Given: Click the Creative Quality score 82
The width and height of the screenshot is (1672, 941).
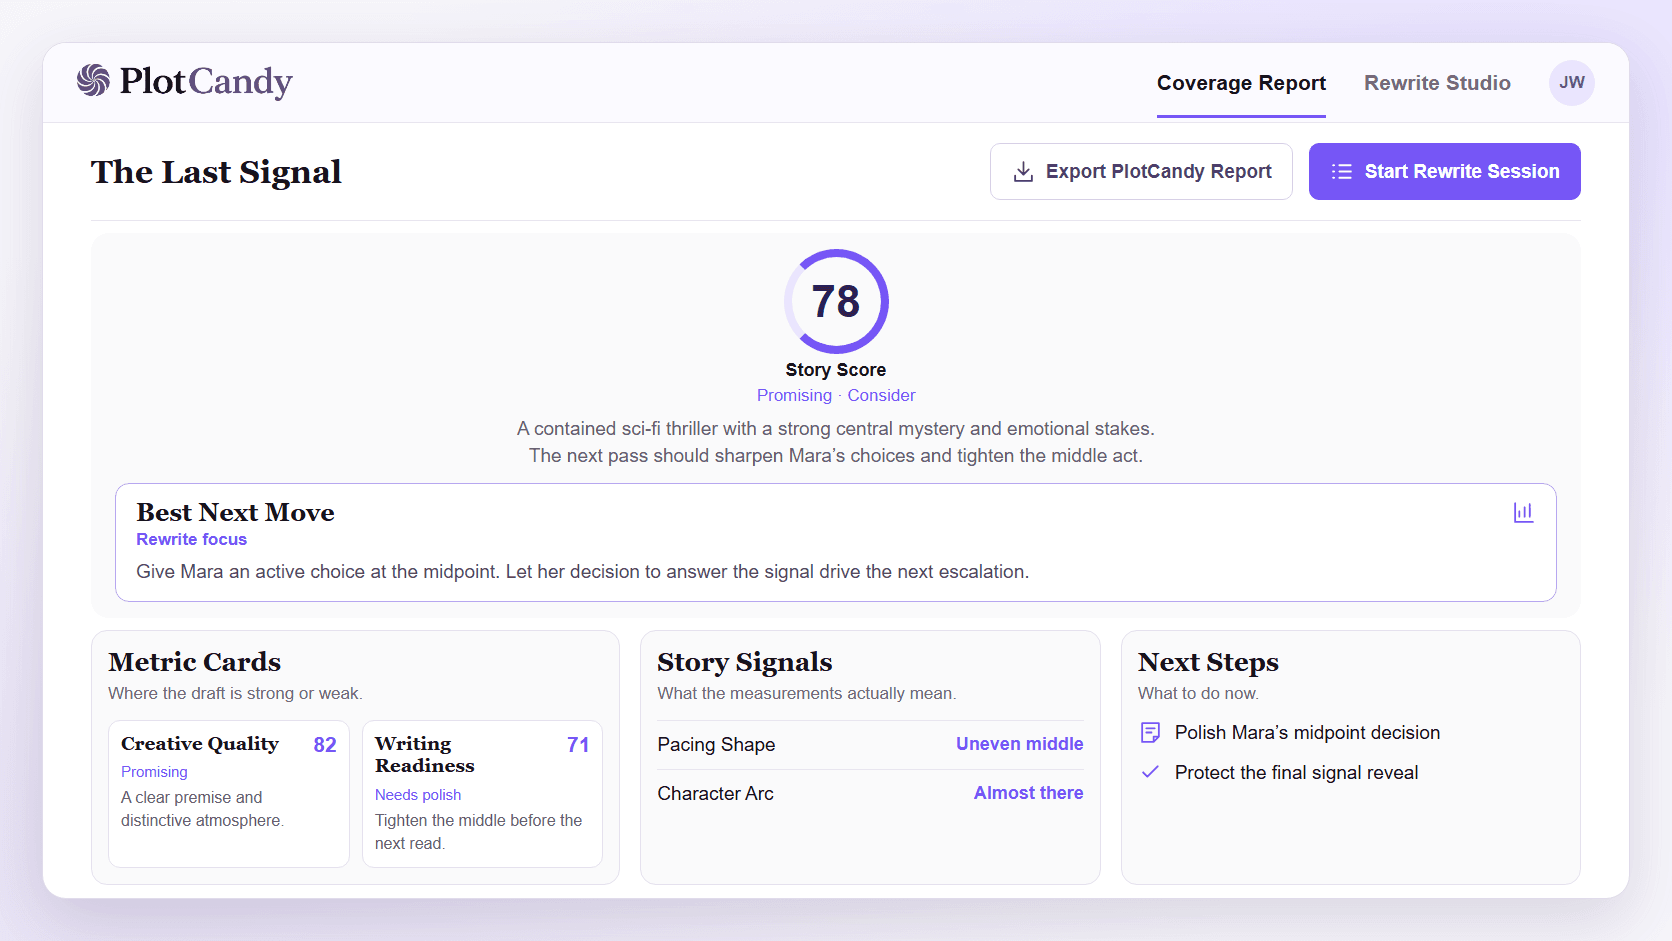Looking at the screenshot, I should coord(325,745).
